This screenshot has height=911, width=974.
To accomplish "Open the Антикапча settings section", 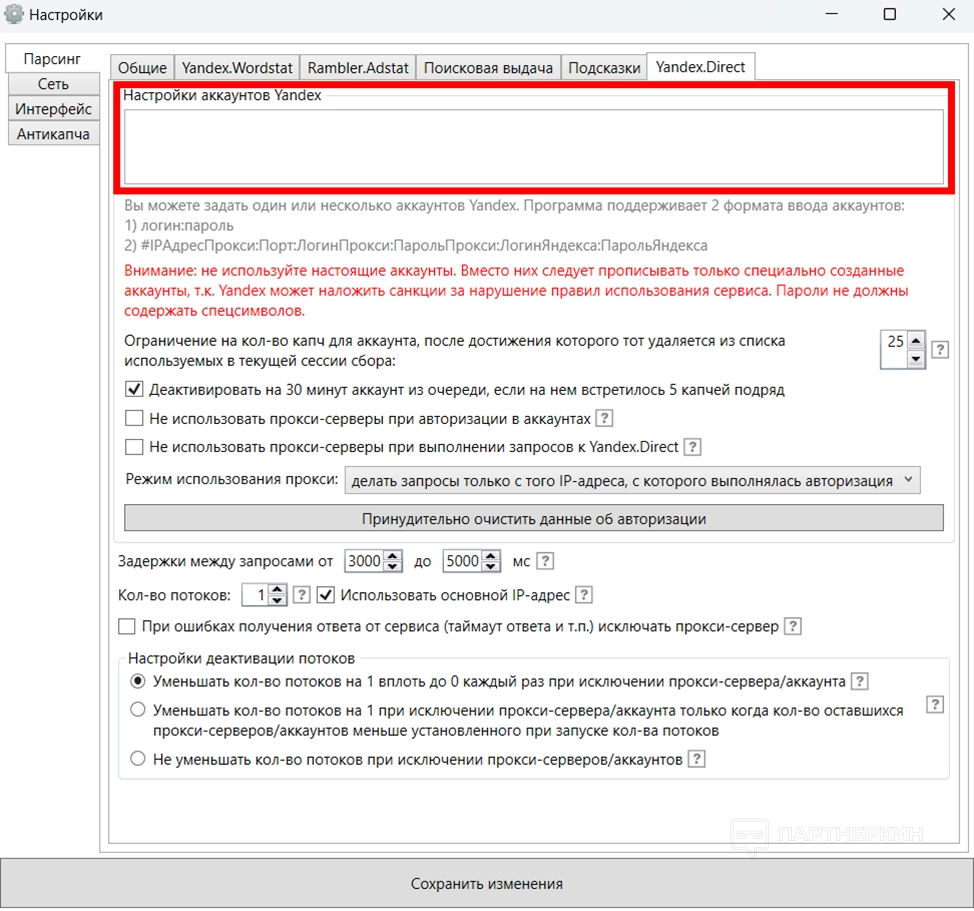I will [x=53, y=134].
